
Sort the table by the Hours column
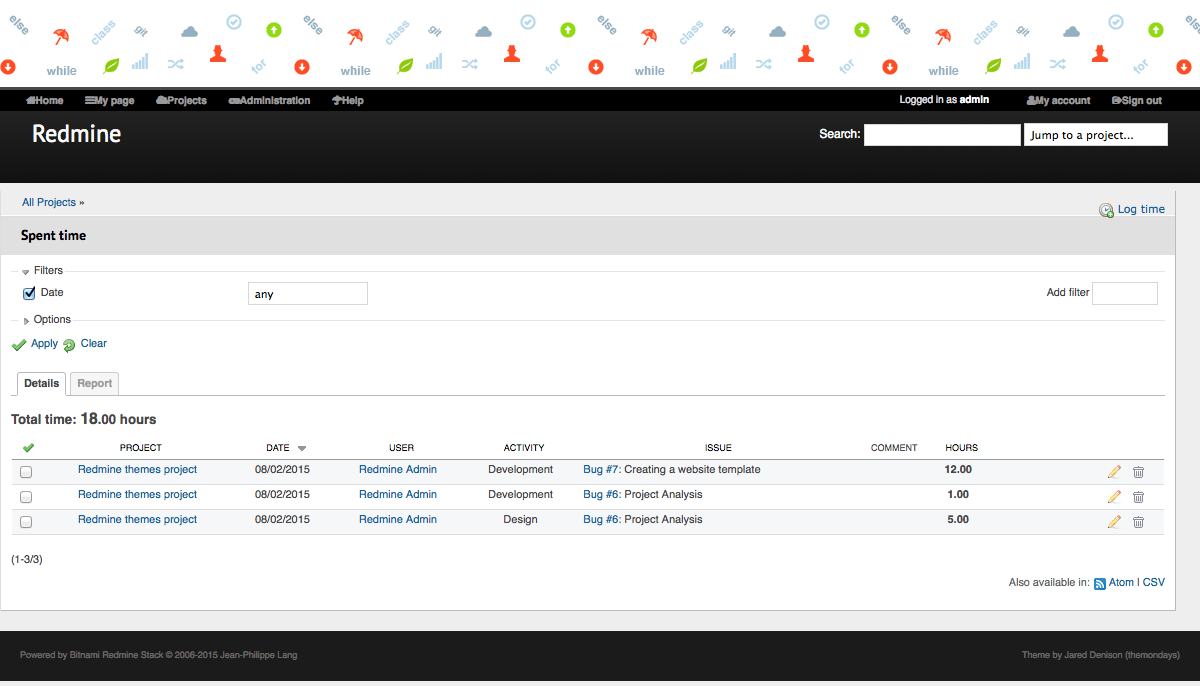click(962, 448)
